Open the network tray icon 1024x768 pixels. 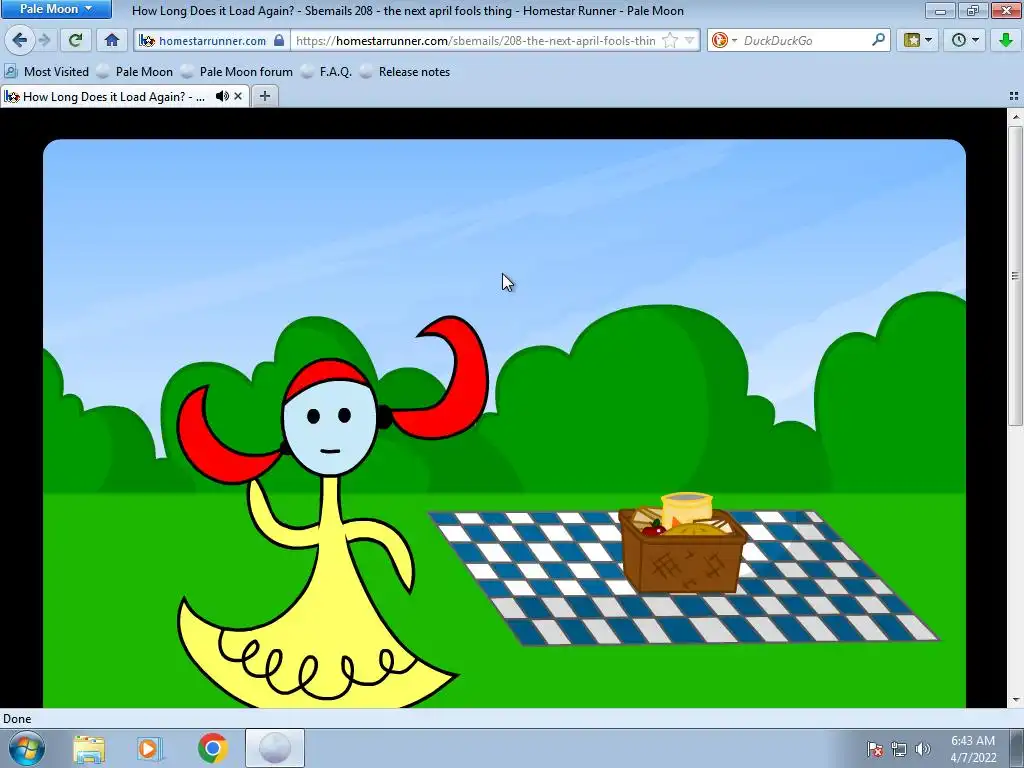click(x=899, y=749)
